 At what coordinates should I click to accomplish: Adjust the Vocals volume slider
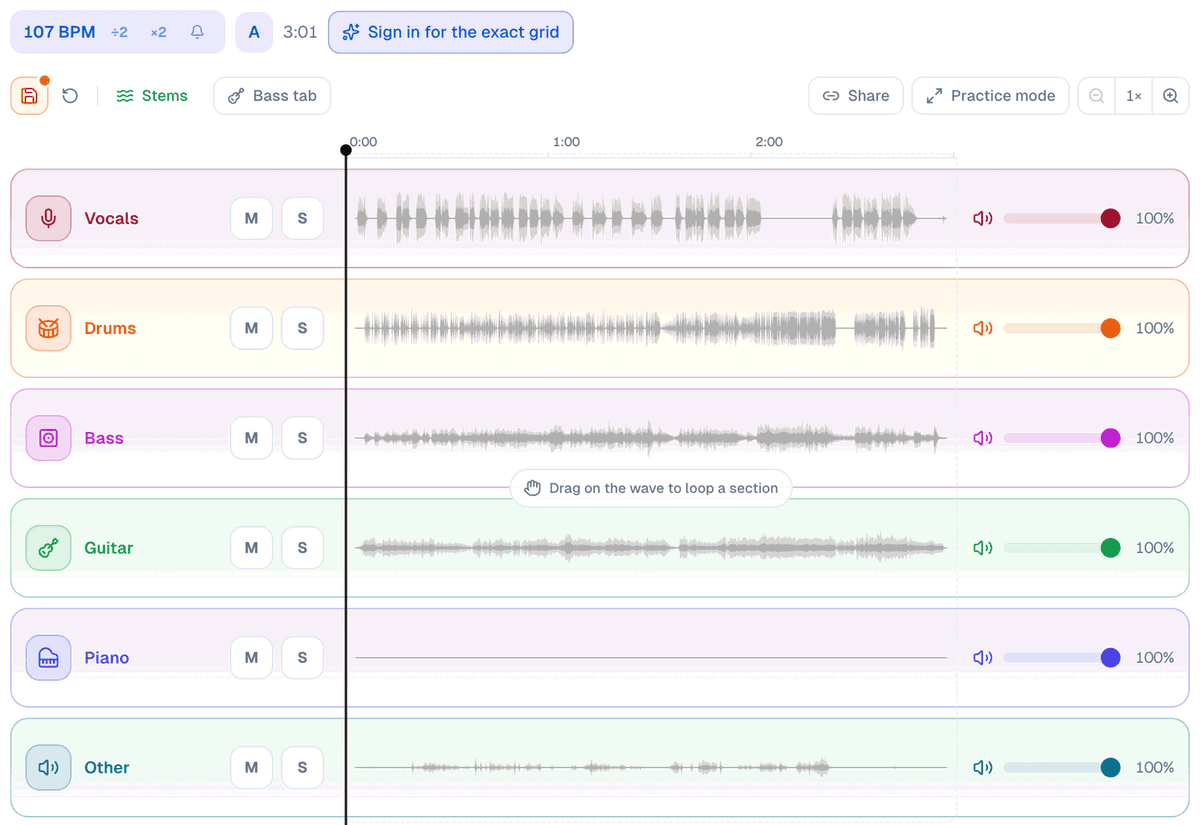pyautogui.click(x=1061, y=218)
